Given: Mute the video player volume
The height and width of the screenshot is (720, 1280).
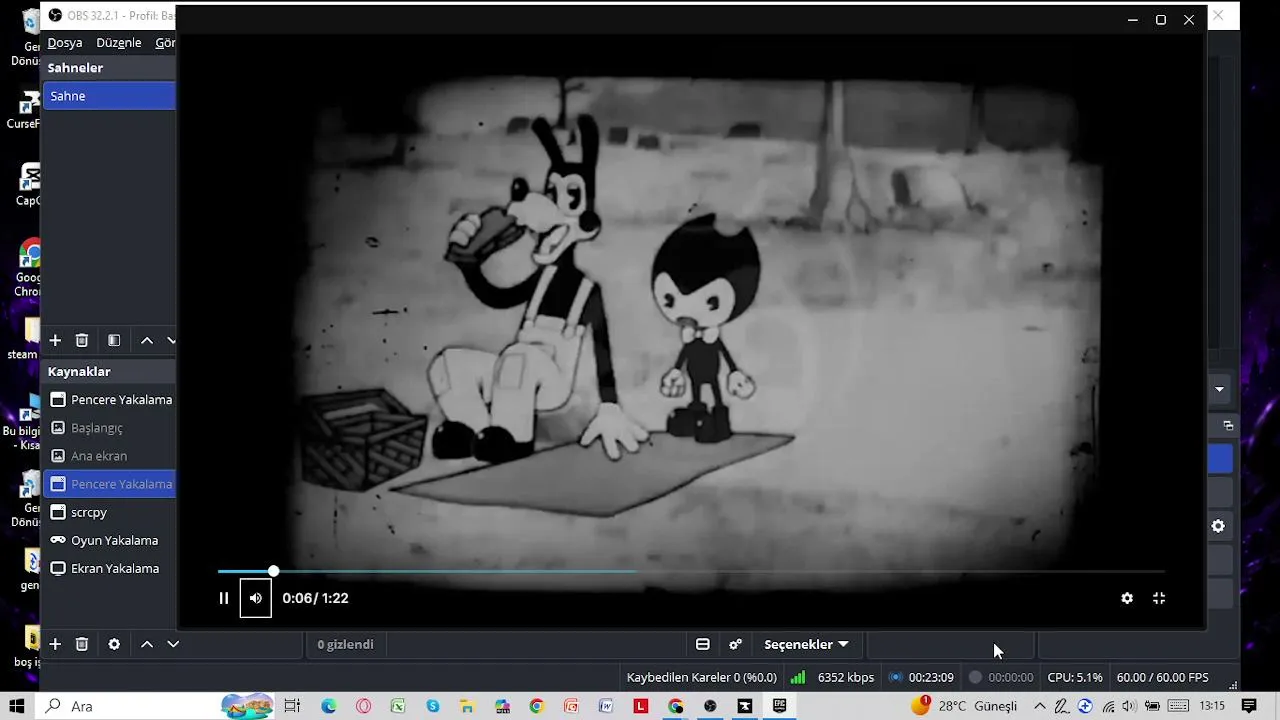Looking at the screenshot, I should (256, 598).
